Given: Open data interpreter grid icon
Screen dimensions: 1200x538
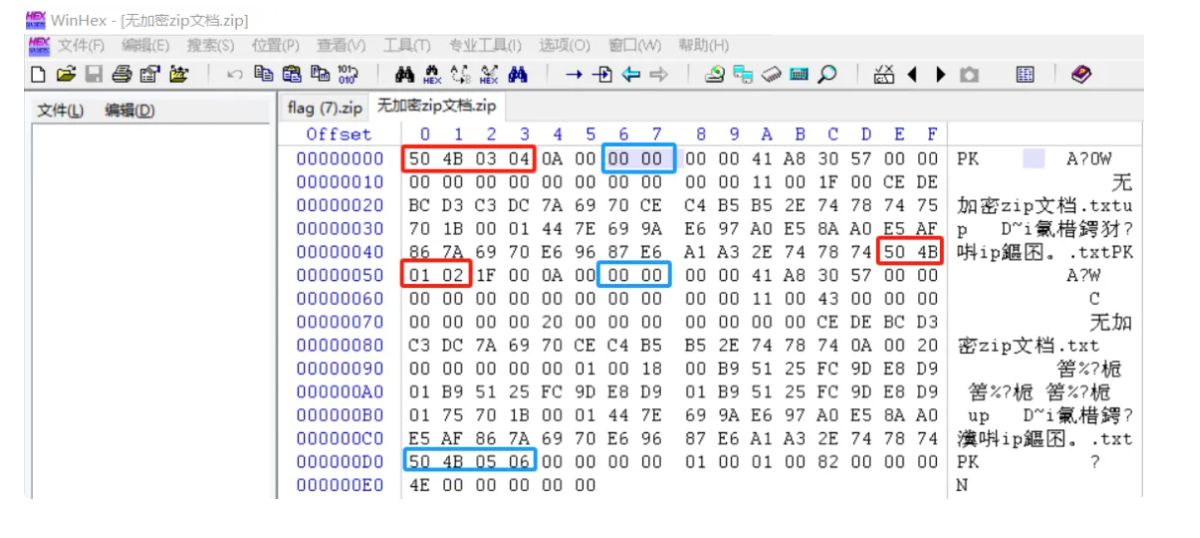Looking at the screenshot, I should pos(1025,75).
